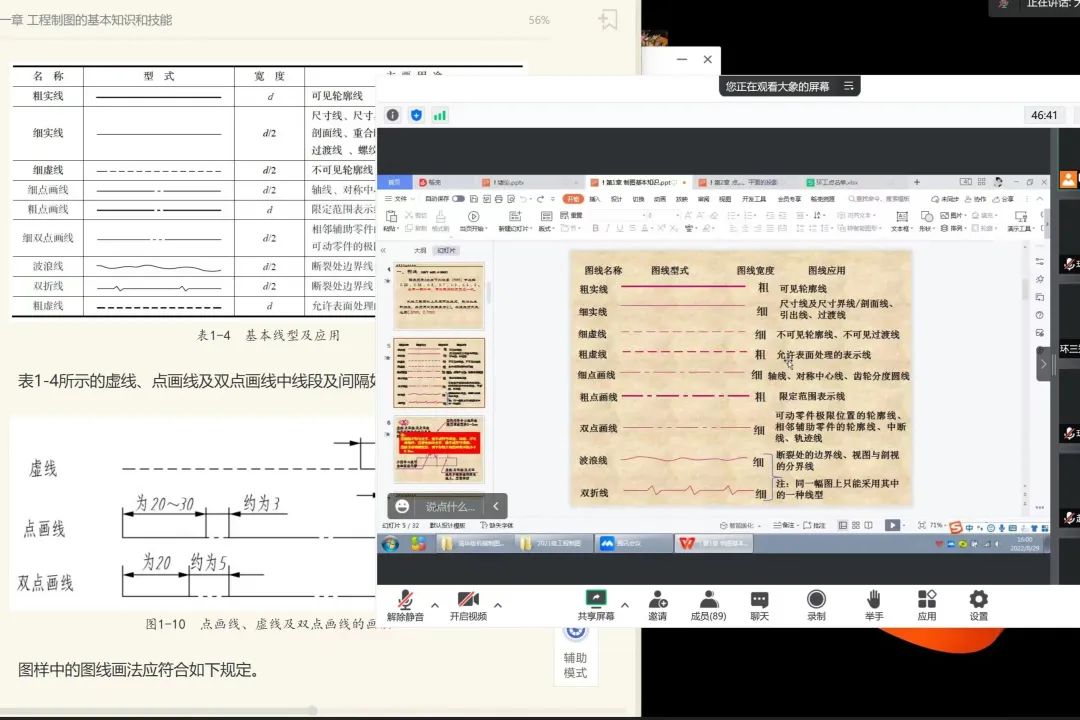Switch to the 大纲 outline tab

coord(420,251)
